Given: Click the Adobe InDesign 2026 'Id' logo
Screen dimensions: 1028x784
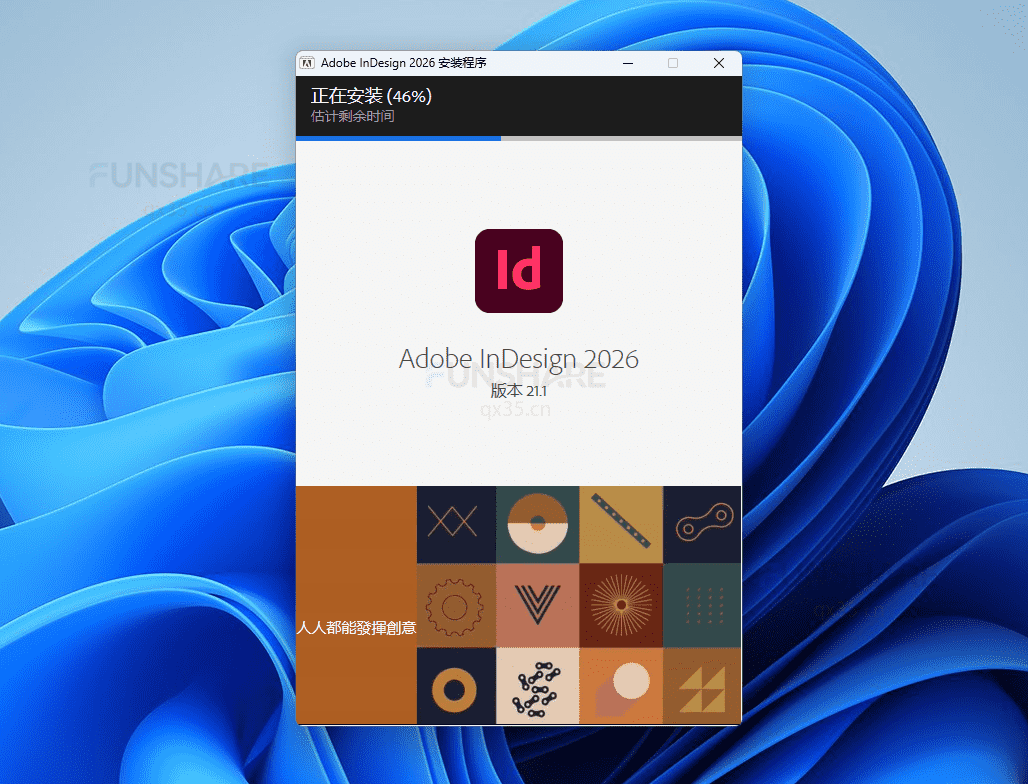Looking at the screenshot, I should point(518,270).
